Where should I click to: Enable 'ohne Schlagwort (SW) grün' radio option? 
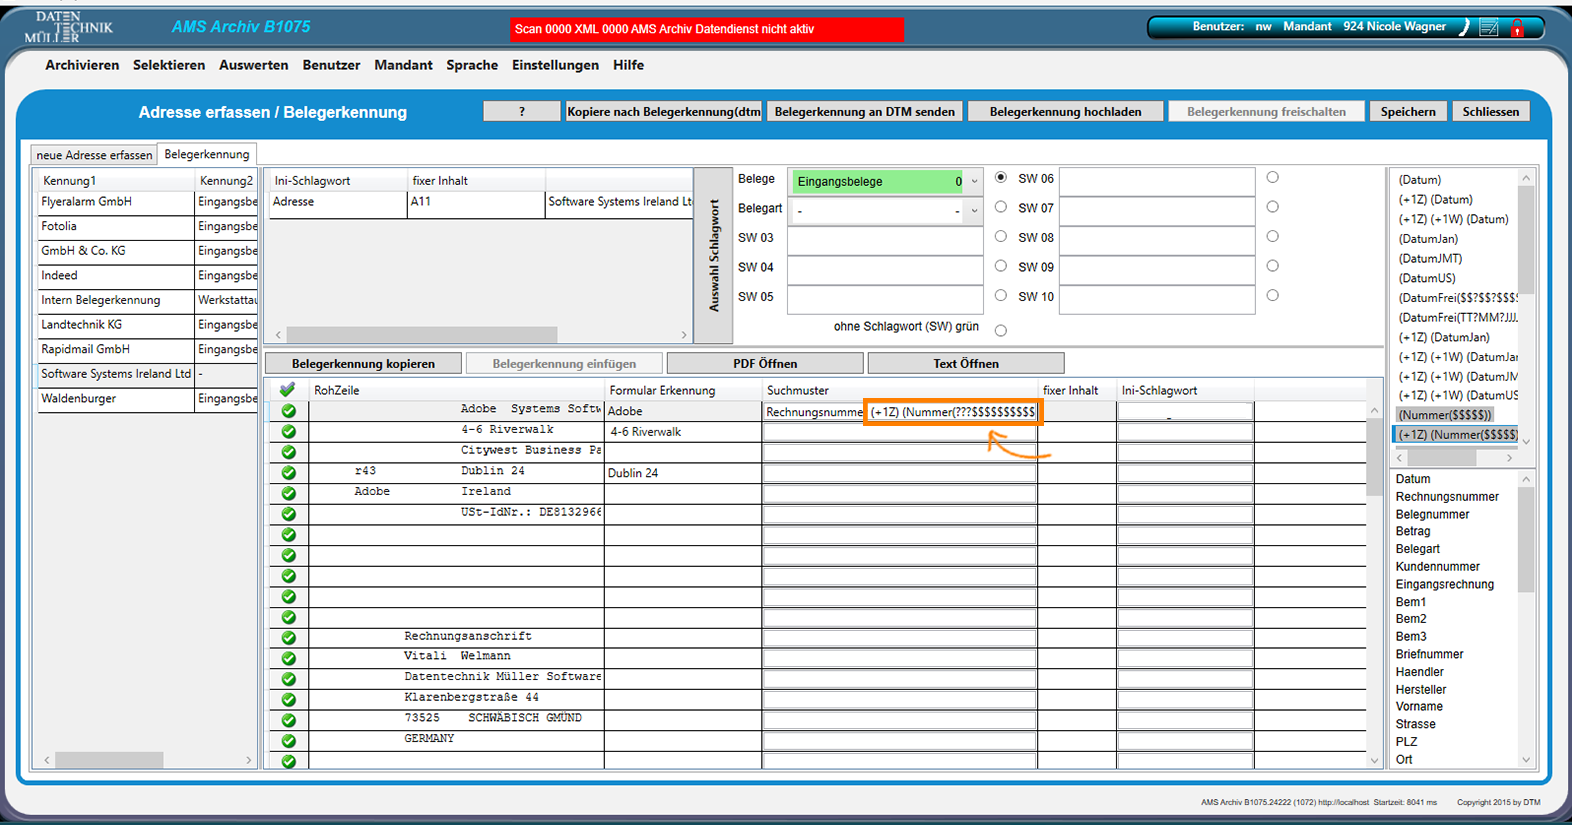coord(1001,330)
